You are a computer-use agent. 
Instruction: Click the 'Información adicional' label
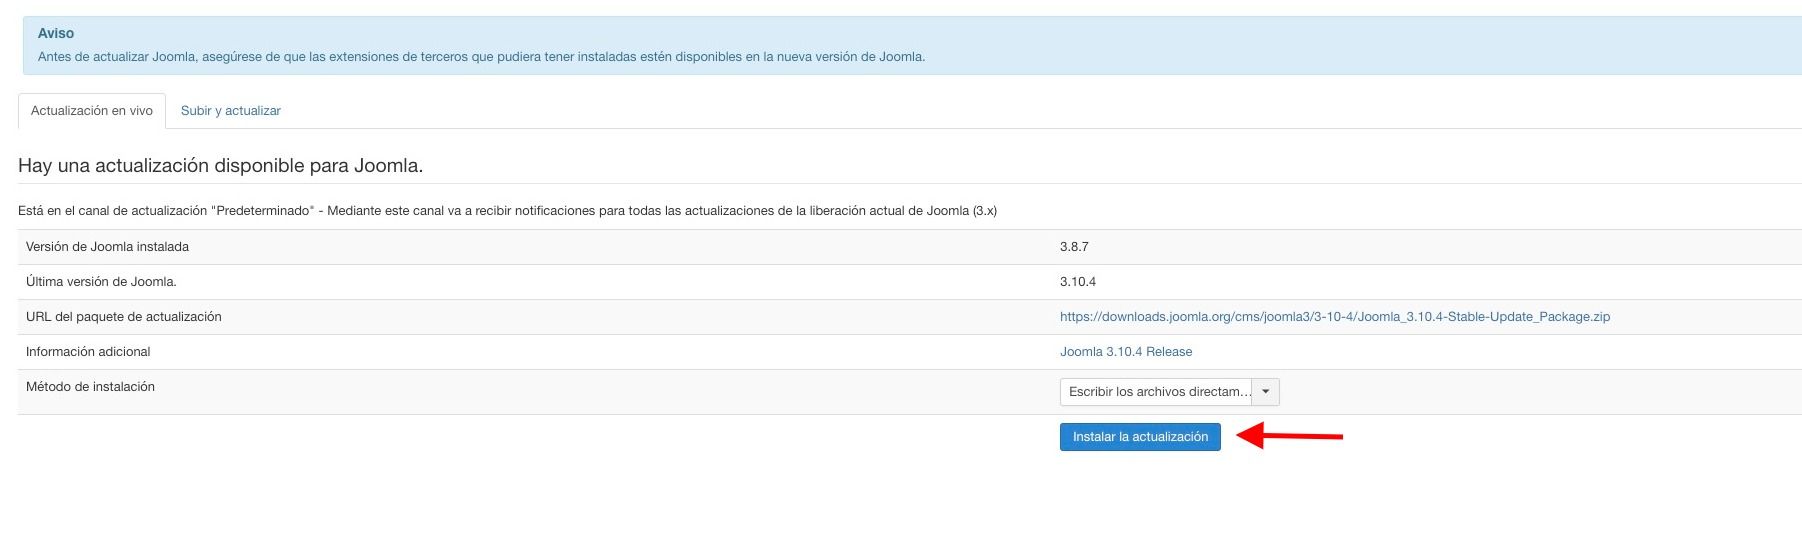click(88, 352)
